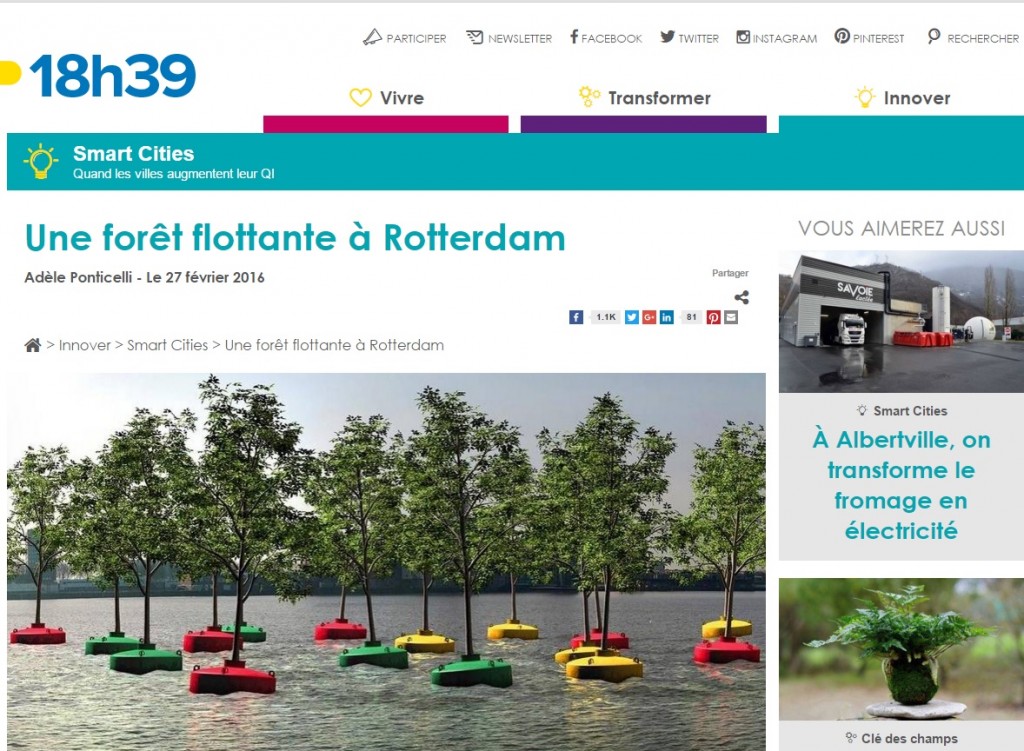Go to home via breadcrumb house icon
The height and width of the screenshot is (751, 1024).
click(33, 345)
